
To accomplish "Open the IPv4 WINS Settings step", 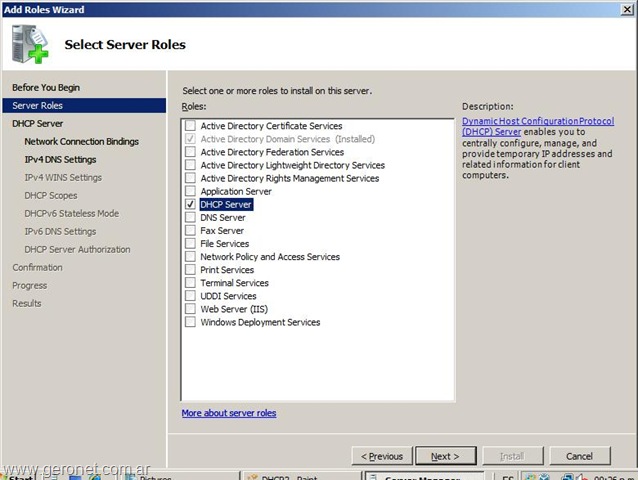I will (x=63, y=177).
